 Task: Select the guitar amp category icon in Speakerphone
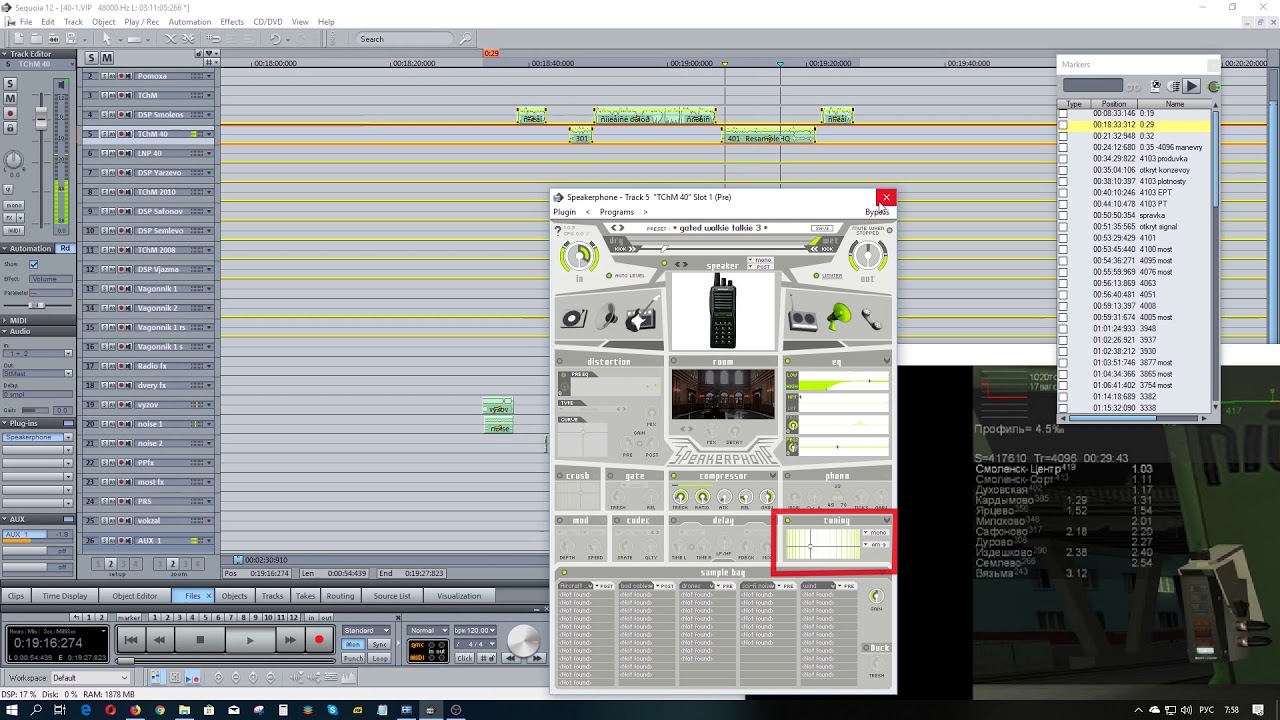coord(641,316)
